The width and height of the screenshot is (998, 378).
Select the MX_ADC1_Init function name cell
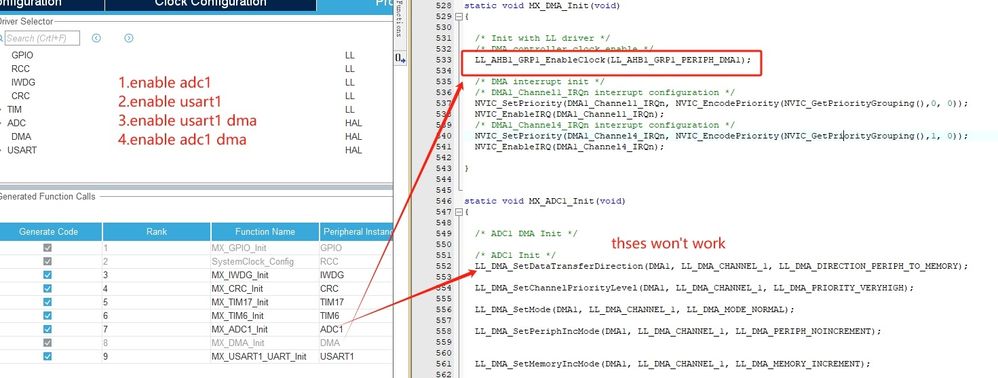(x=265, y=329)
